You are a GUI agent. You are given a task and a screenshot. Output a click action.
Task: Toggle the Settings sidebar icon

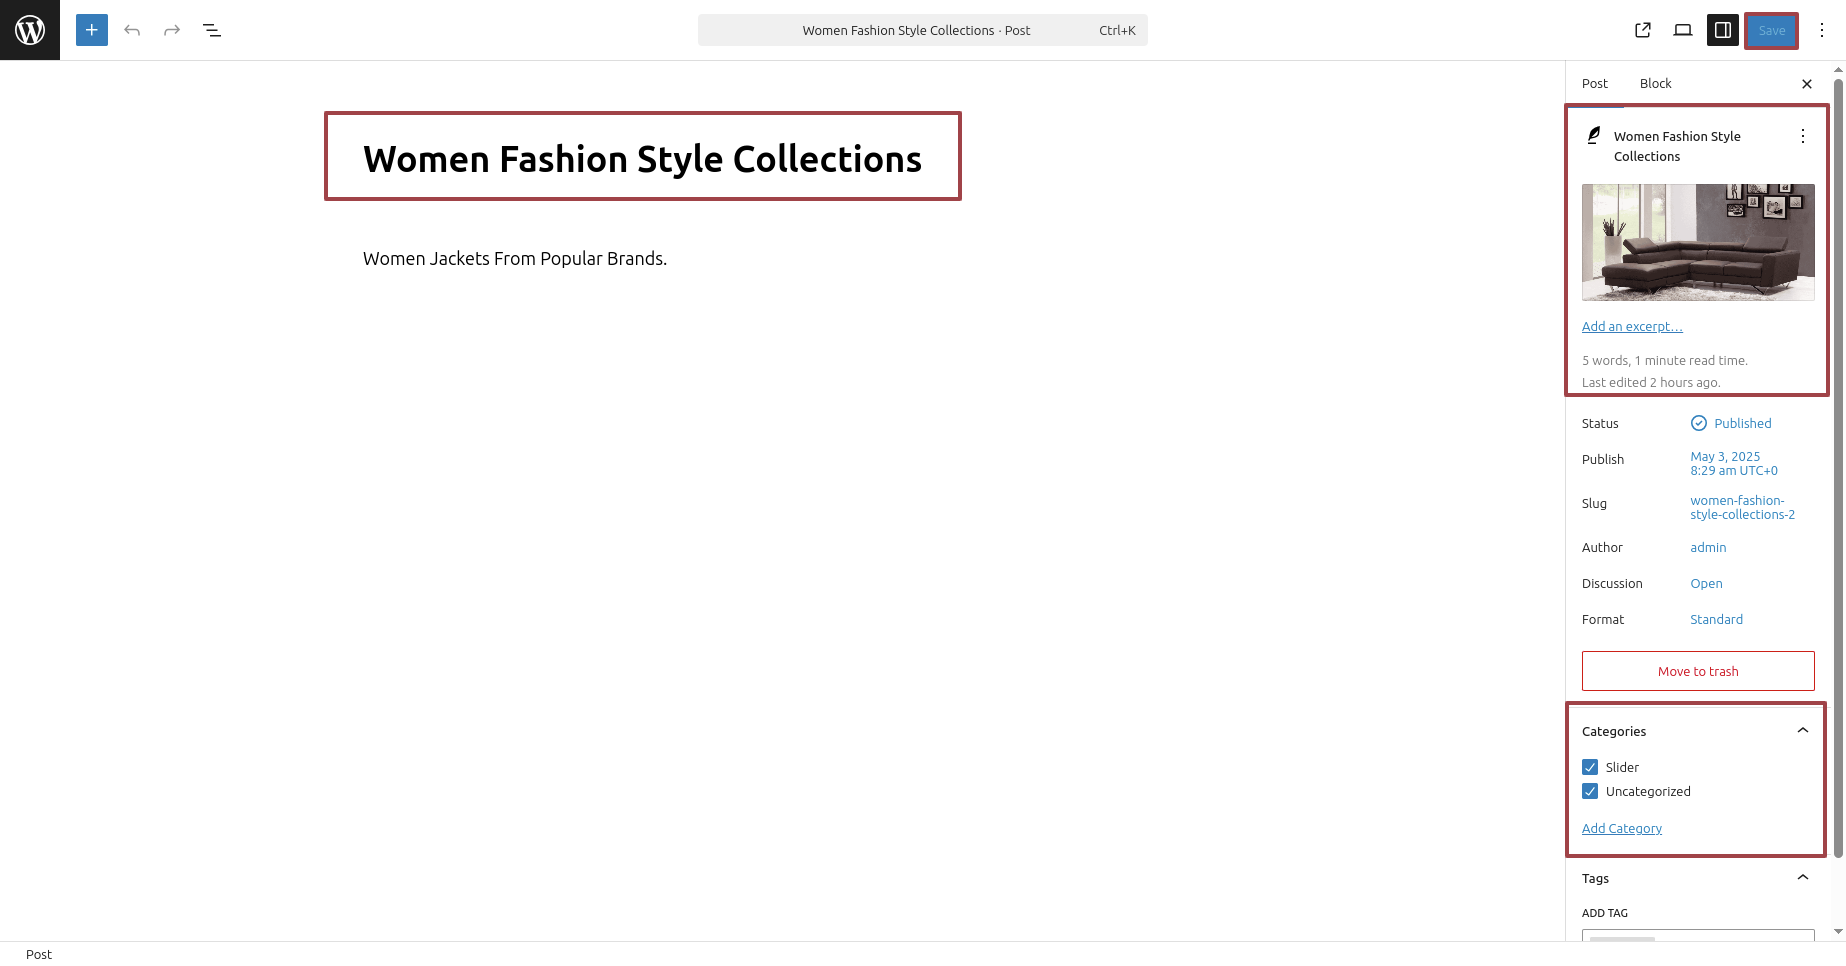tap(1723, 30)
